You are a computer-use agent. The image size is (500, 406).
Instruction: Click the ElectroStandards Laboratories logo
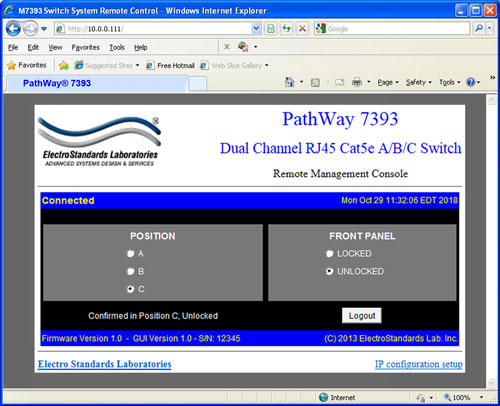pos(99,142)
